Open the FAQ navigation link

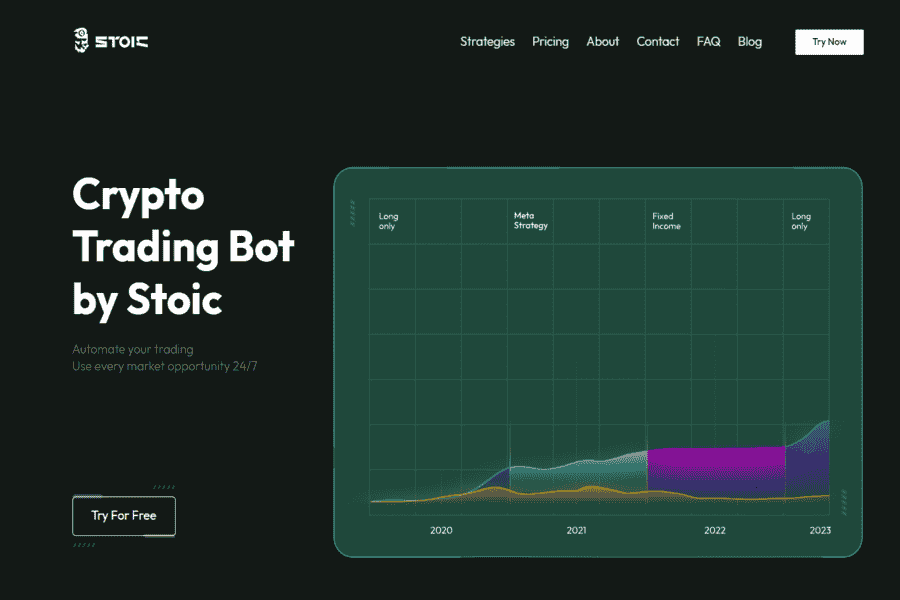coord(708,42)
